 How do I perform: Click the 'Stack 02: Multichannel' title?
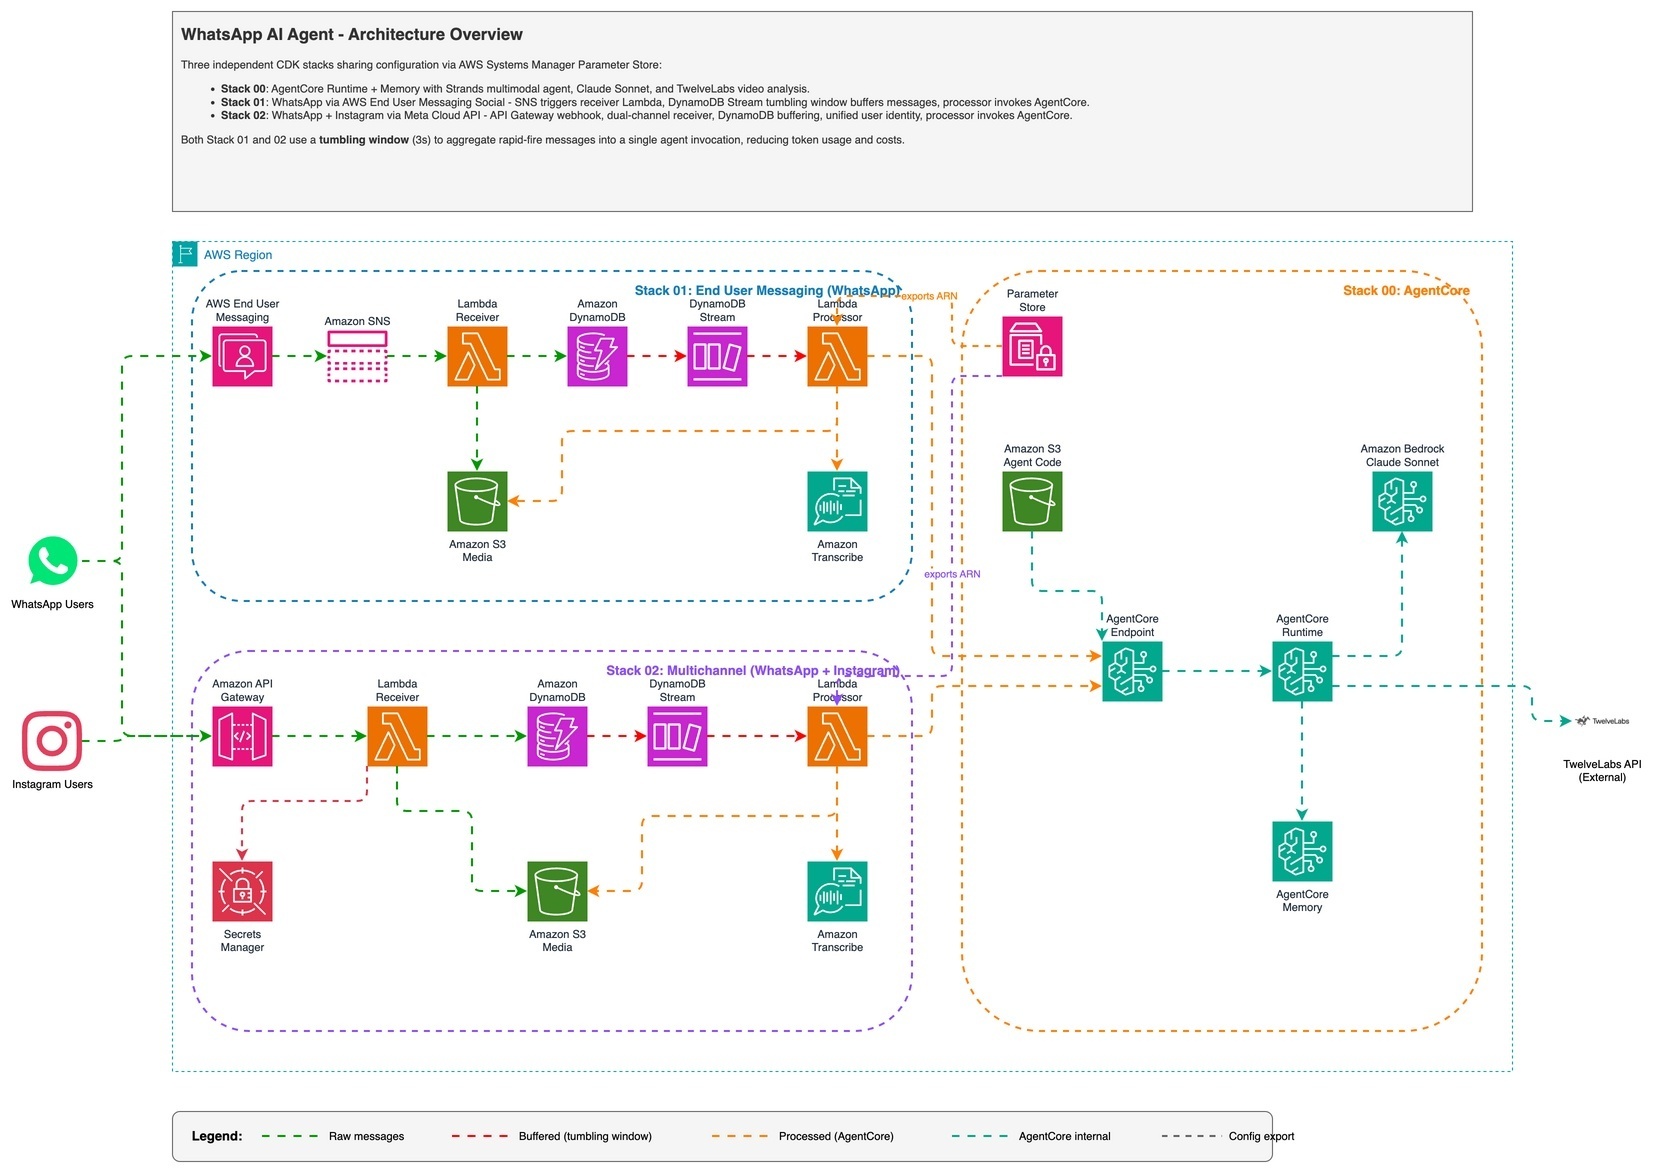point(753,670)
